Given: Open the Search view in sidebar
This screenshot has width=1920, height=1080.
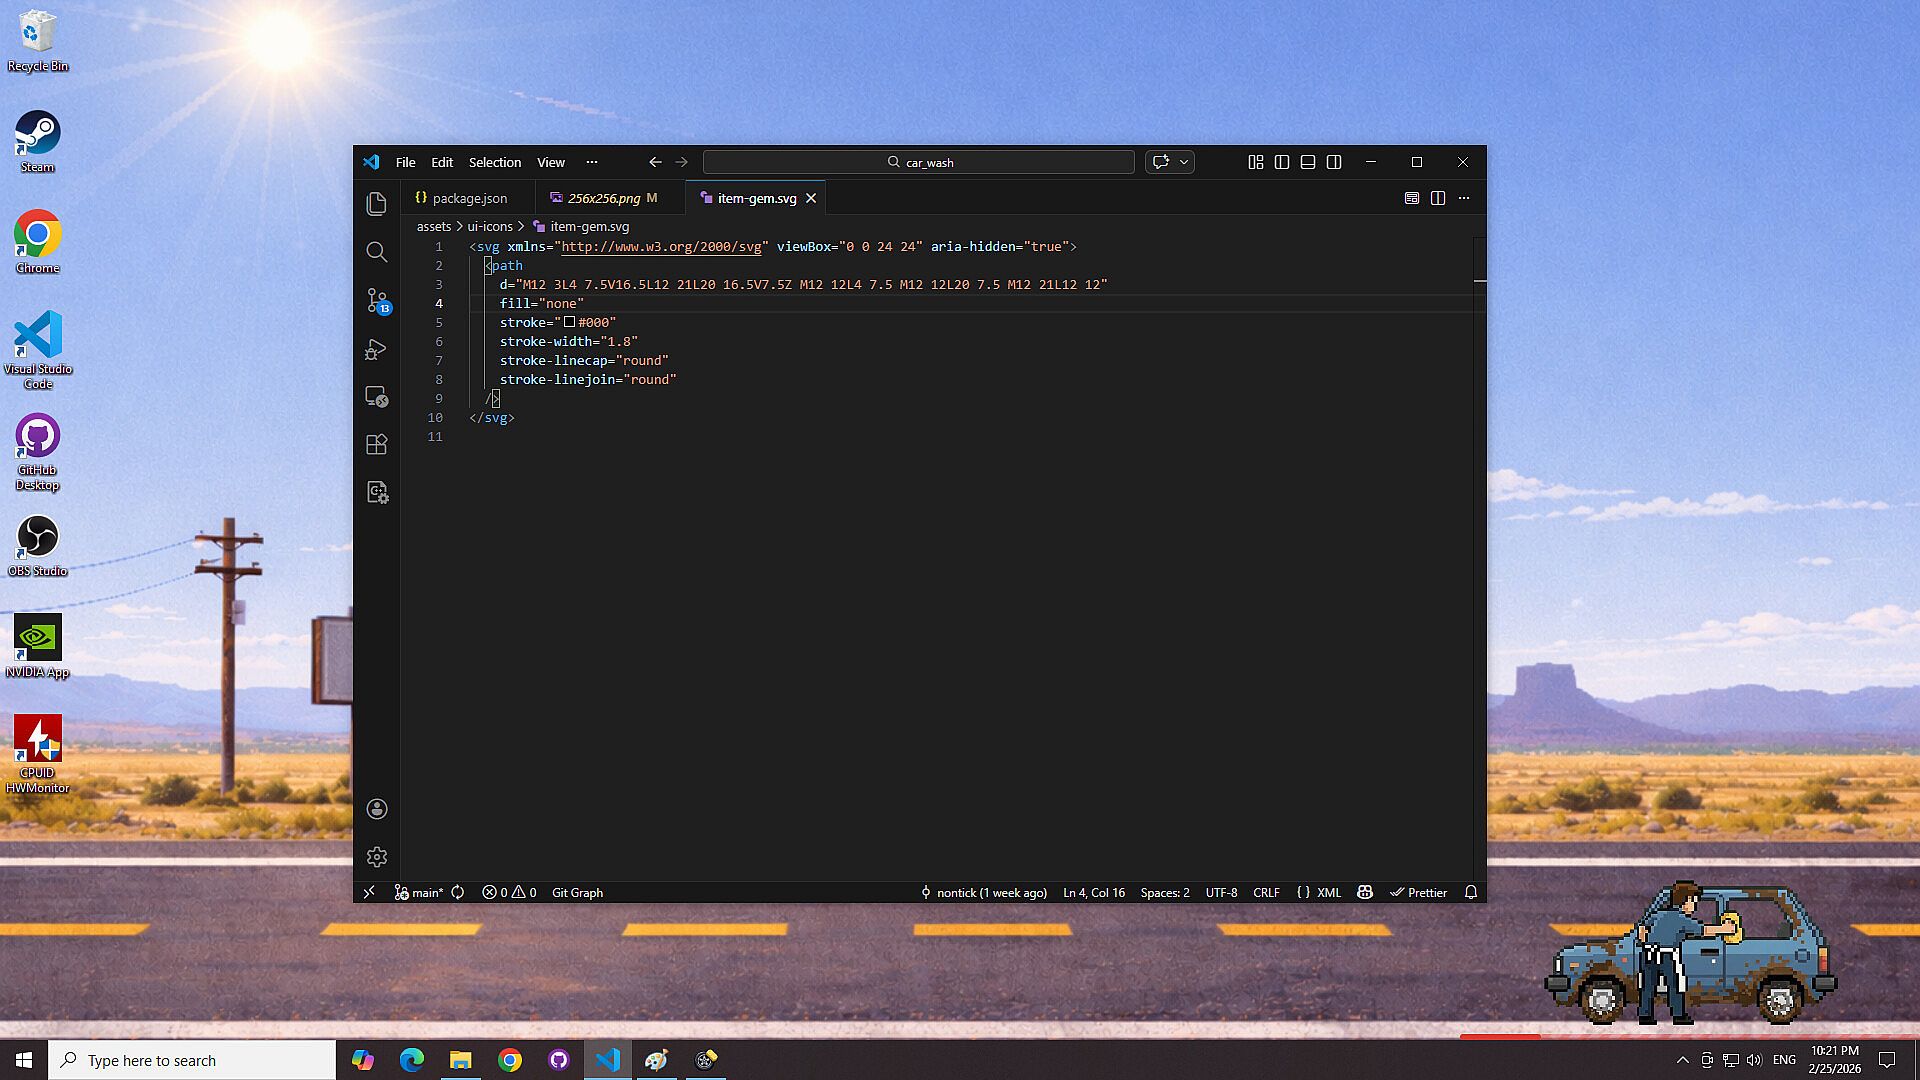Looking at the screenshot, I should click(377, 252).
